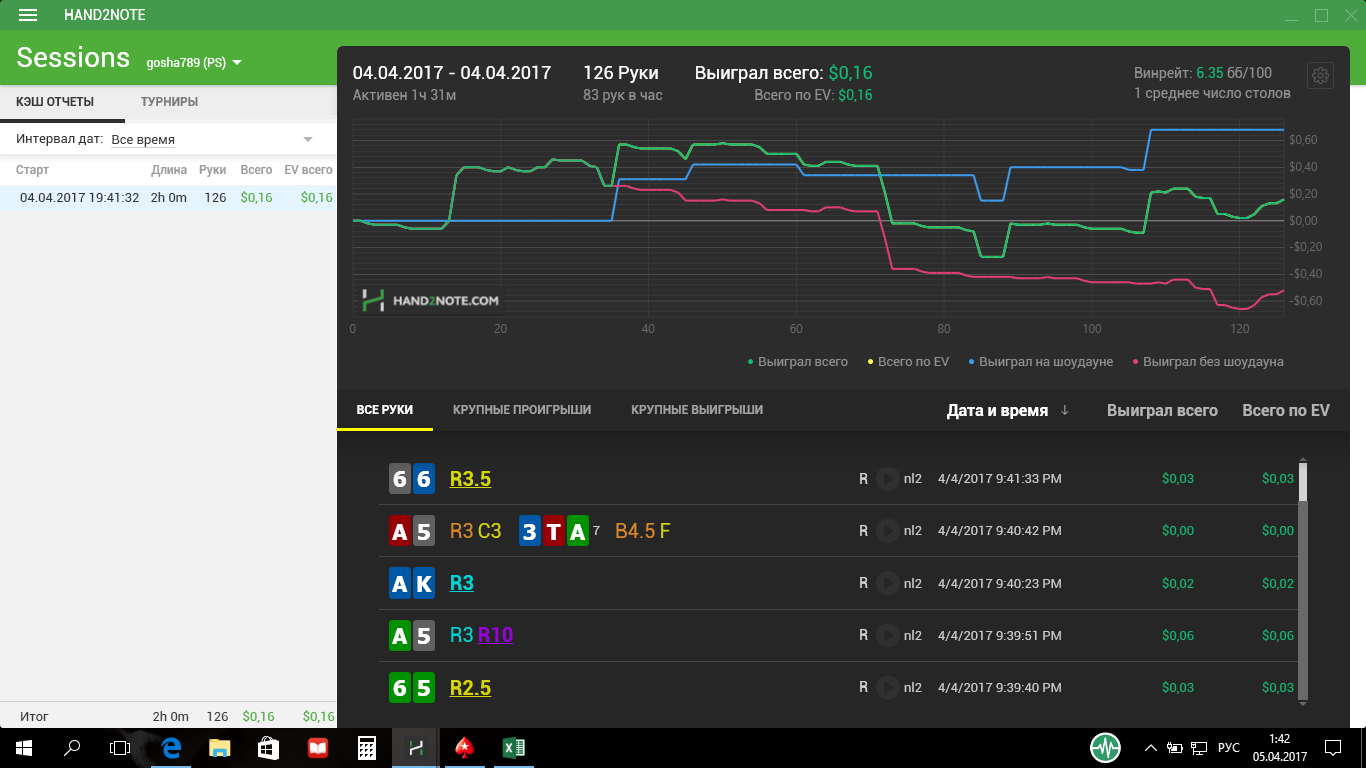Screen dimensions: 1366x768
Task: Sort sessions by EV всего column
Action: [x=308, y=170]
